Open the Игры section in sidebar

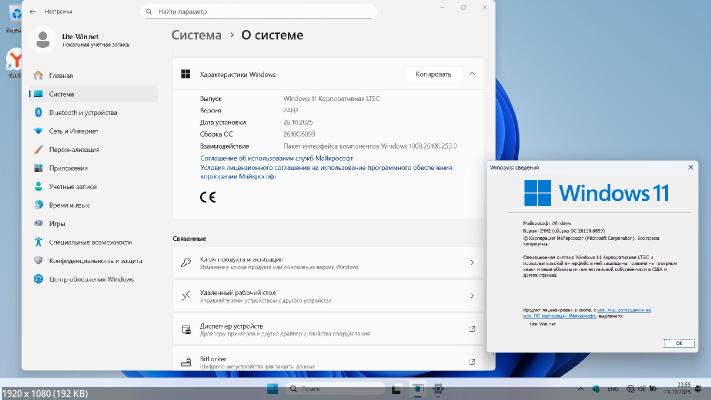39,223
